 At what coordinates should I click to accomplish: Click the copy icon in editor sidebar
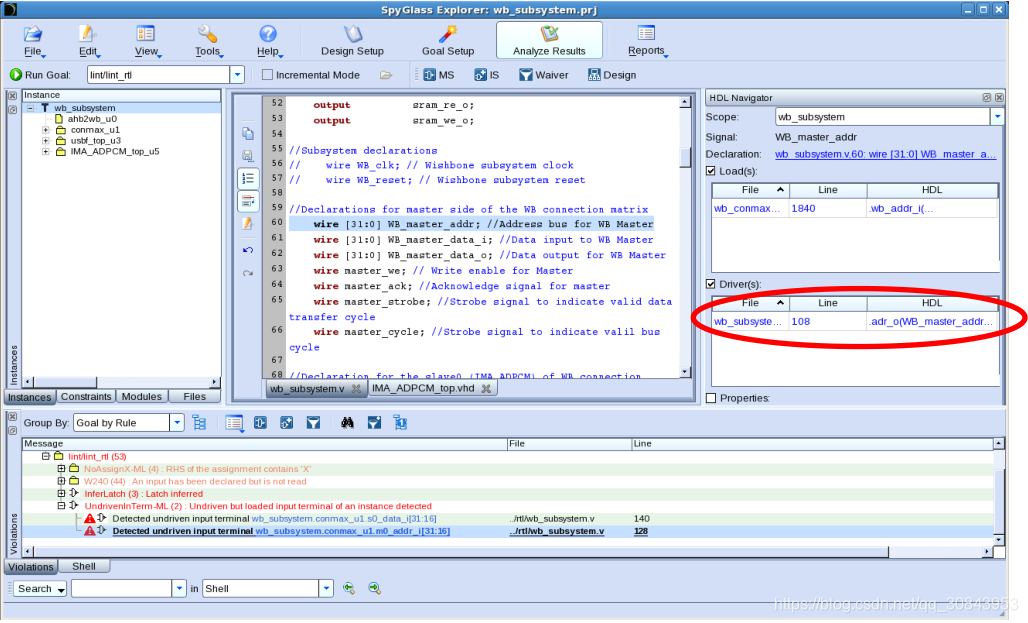point(248,133)
